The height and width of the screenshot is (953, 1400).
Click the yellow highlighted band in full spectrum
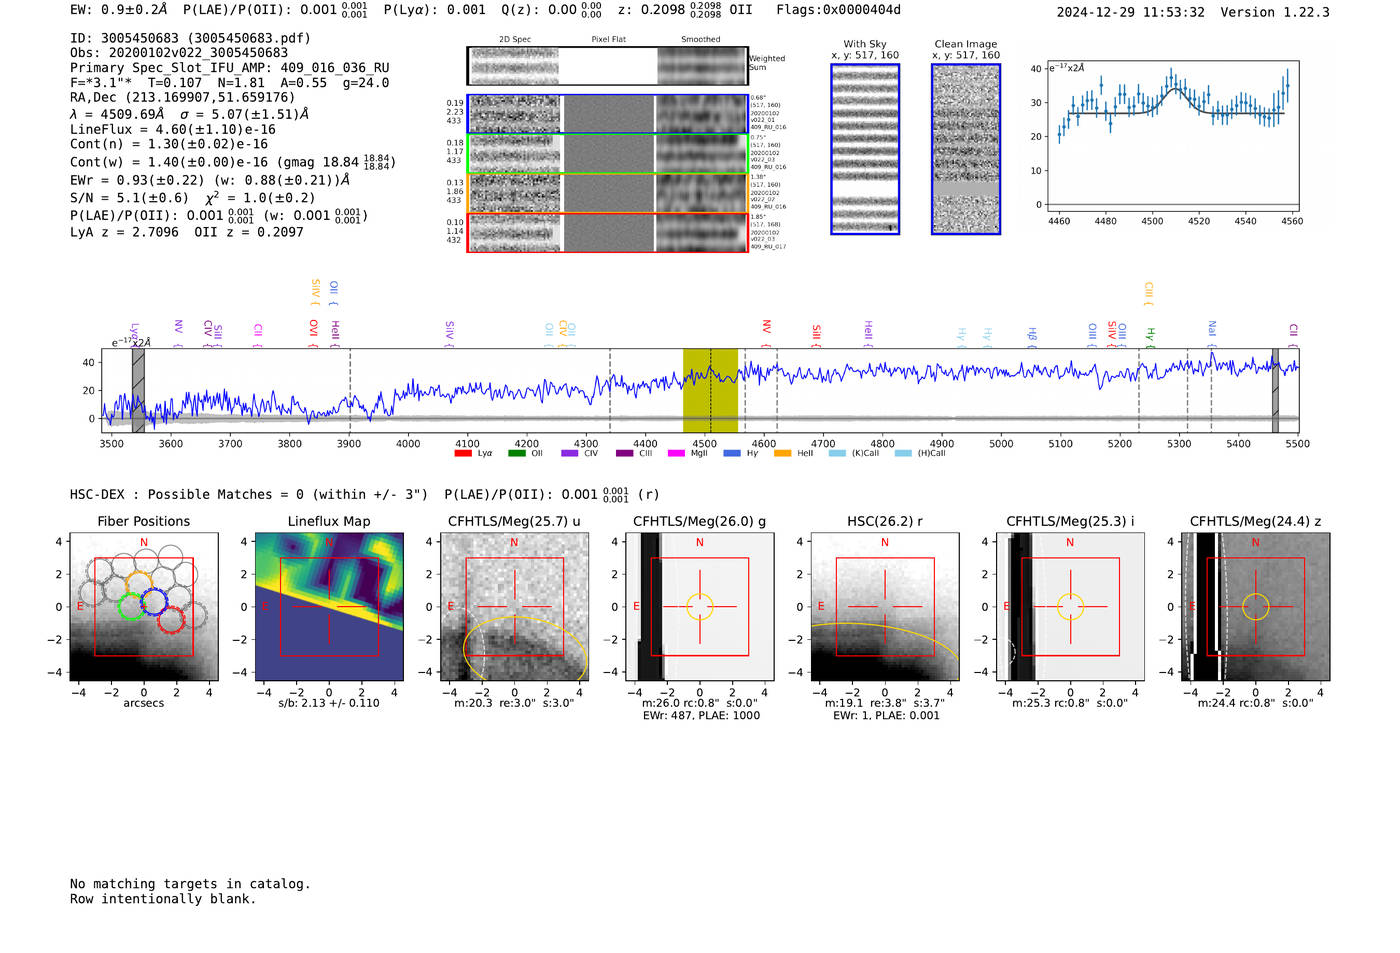[x=710, y=391]
